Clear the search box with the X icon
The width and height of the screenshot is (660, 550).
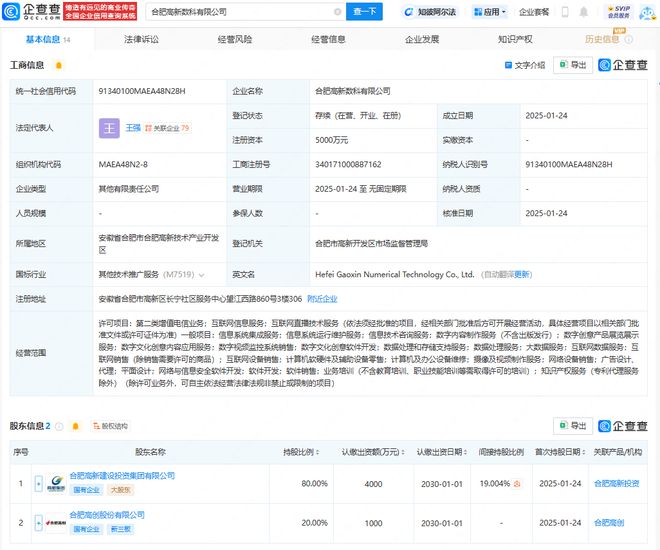click(x=337, y=12)
